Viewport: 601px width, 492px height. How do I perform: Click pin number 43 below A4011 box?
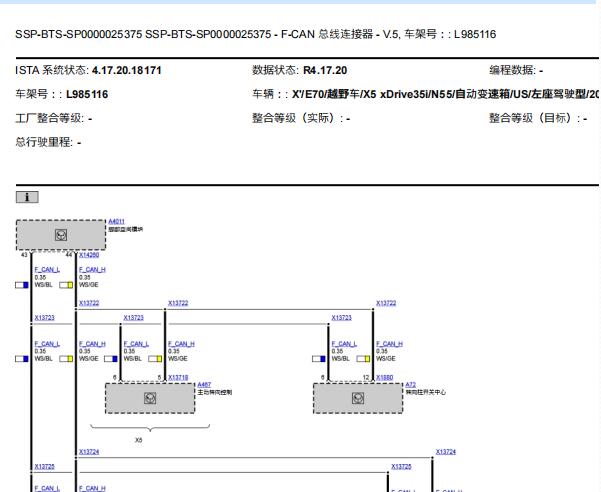point(24,255)
